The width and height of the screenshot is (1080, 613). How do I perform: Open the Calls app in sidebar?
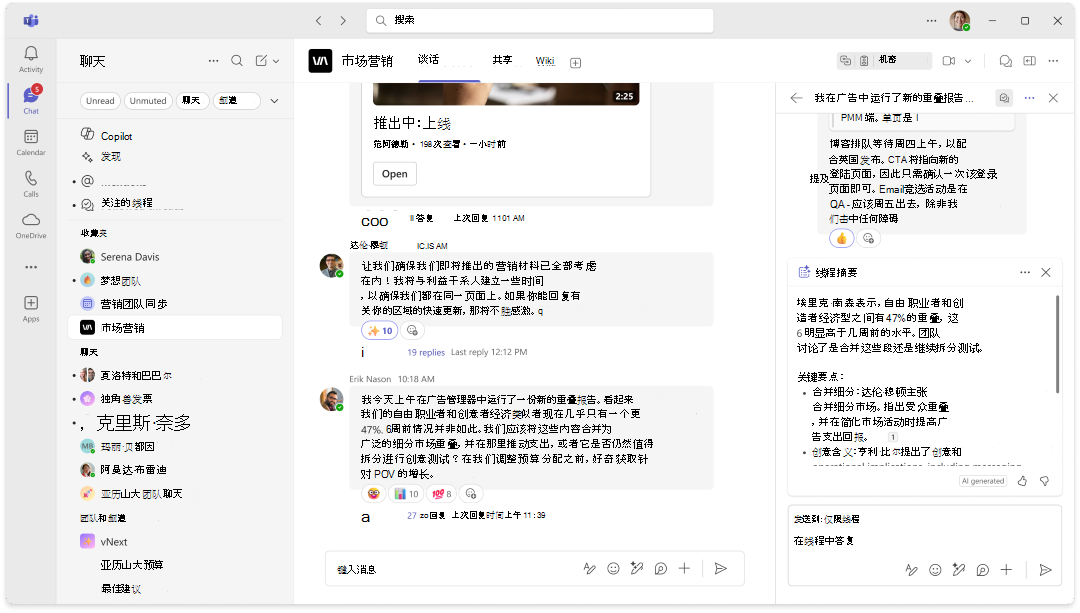coord(31,183)
